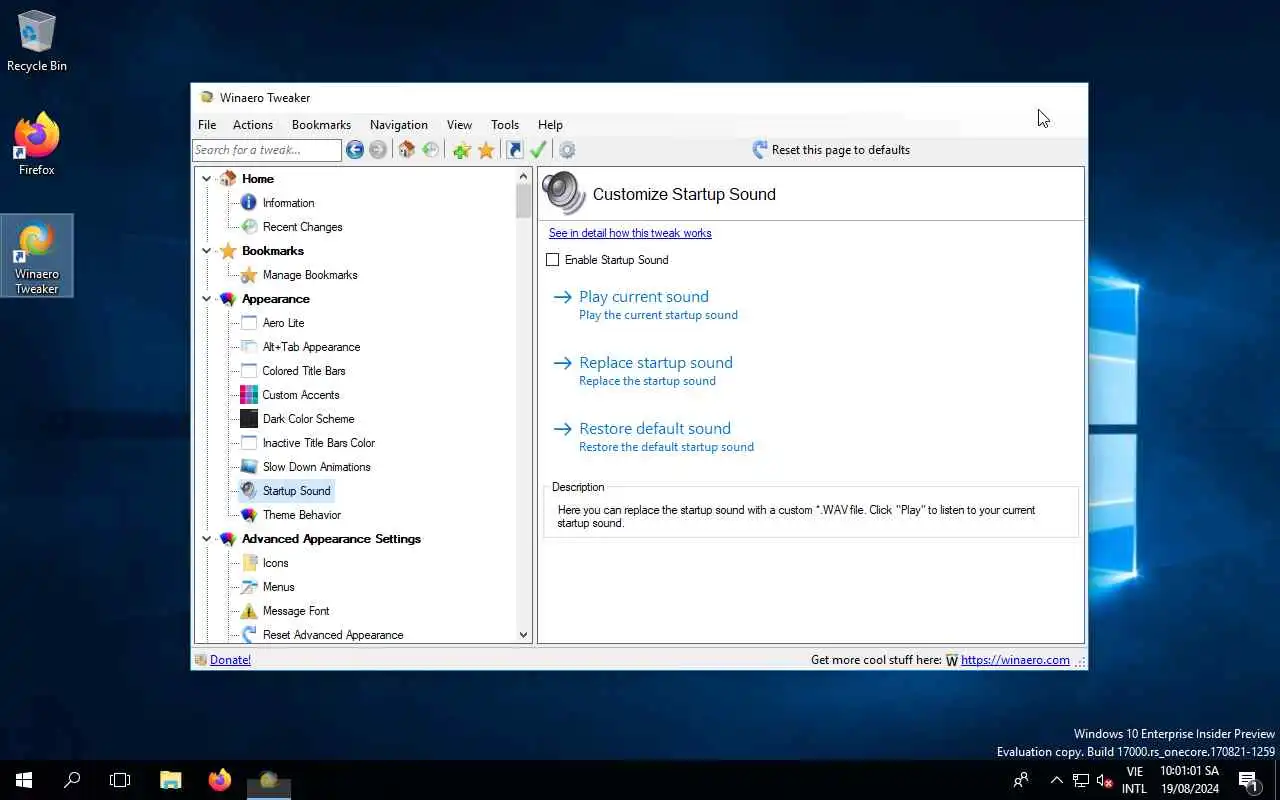Open the Actions menu
1280x800 pixels.
coord(253,125)
